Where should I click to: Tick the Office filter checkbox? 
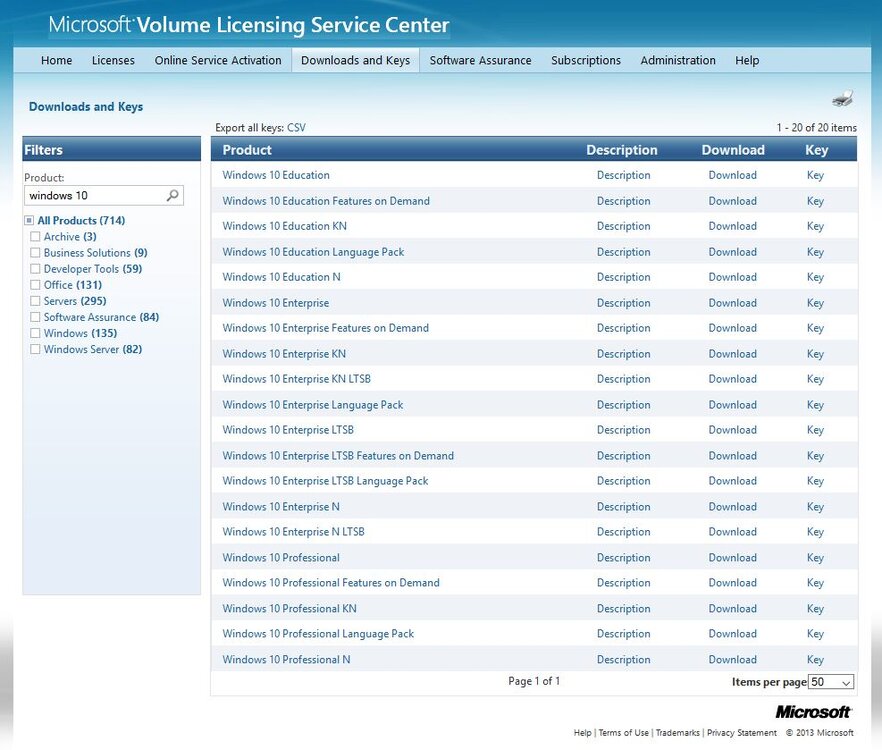click(x=35, y=285)
